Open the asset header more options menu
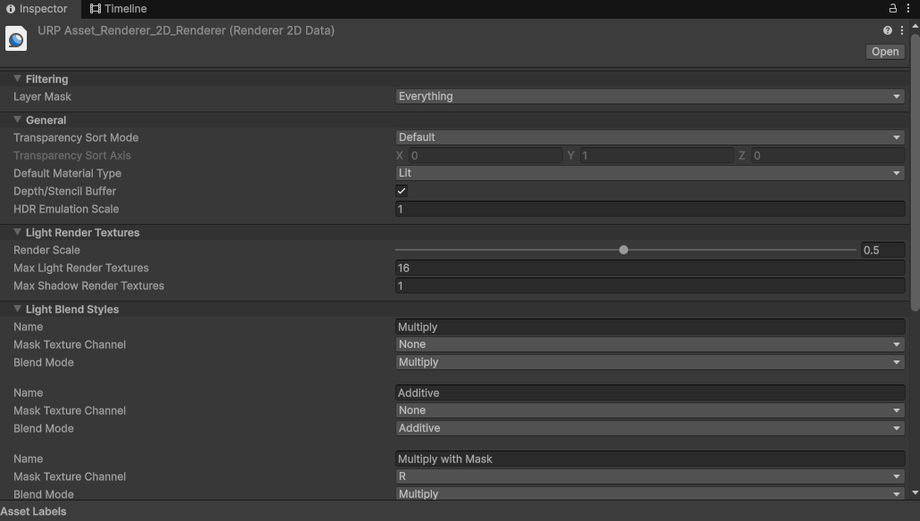This screenshot has height=521, width=920. pyautogui.click(x=902, y=31)
